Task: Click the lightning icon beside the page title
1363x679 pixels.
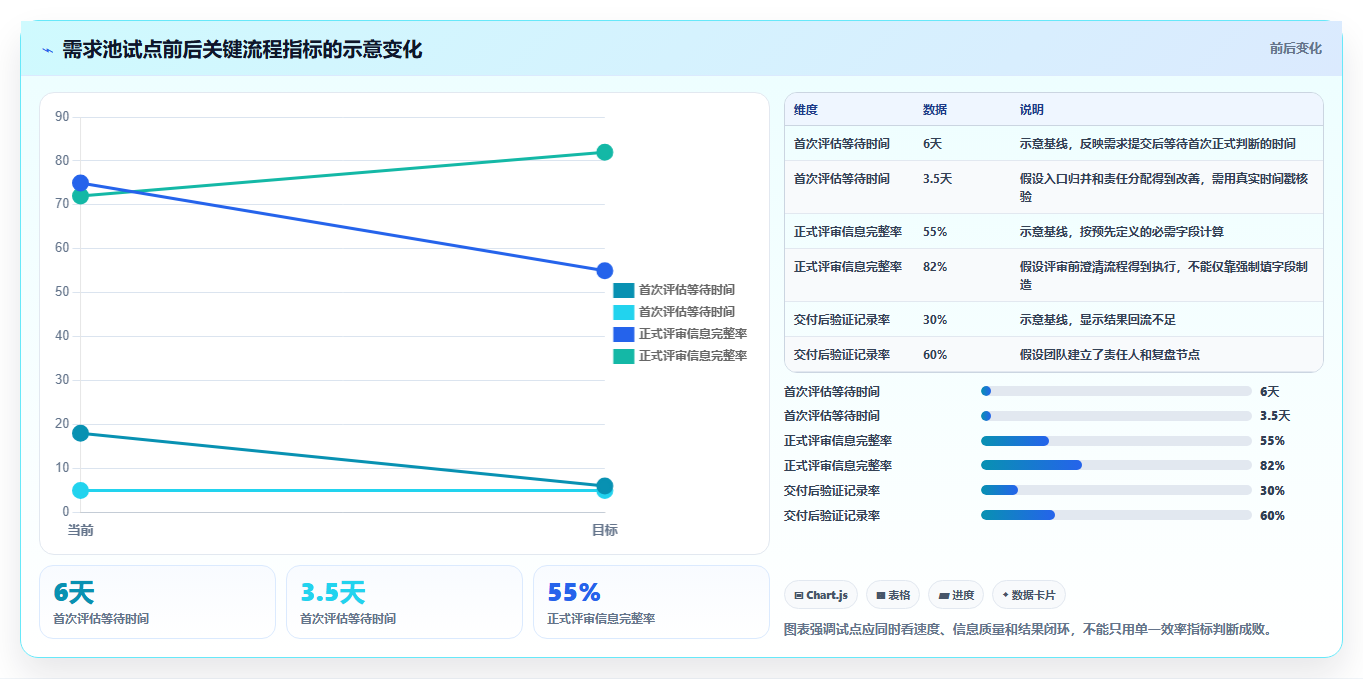Action: pyautogui.click(x=47, y=50)
